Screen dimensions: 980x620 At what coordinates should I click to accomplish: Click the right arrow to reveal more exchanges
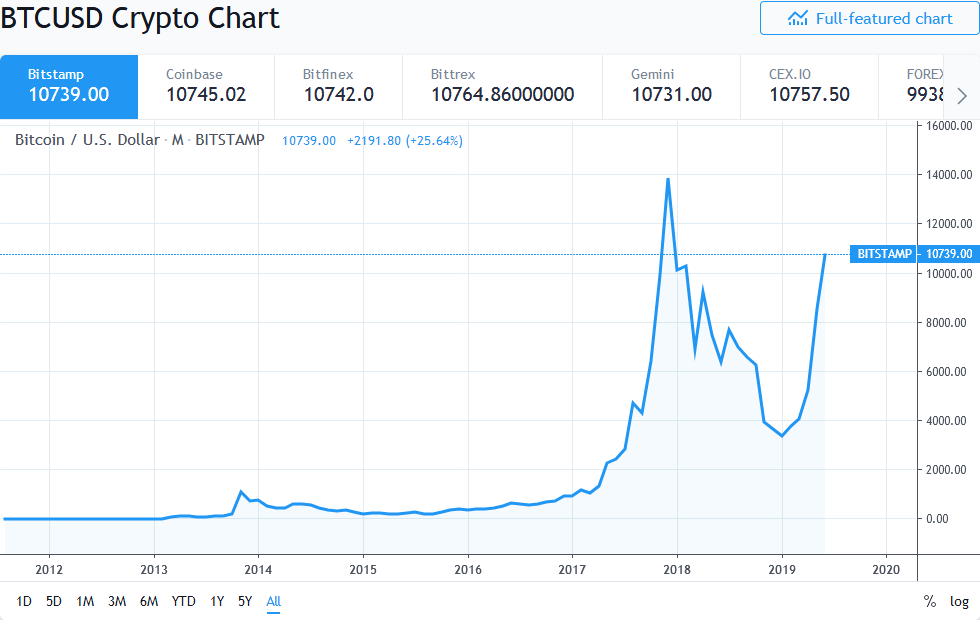point(961,95)
